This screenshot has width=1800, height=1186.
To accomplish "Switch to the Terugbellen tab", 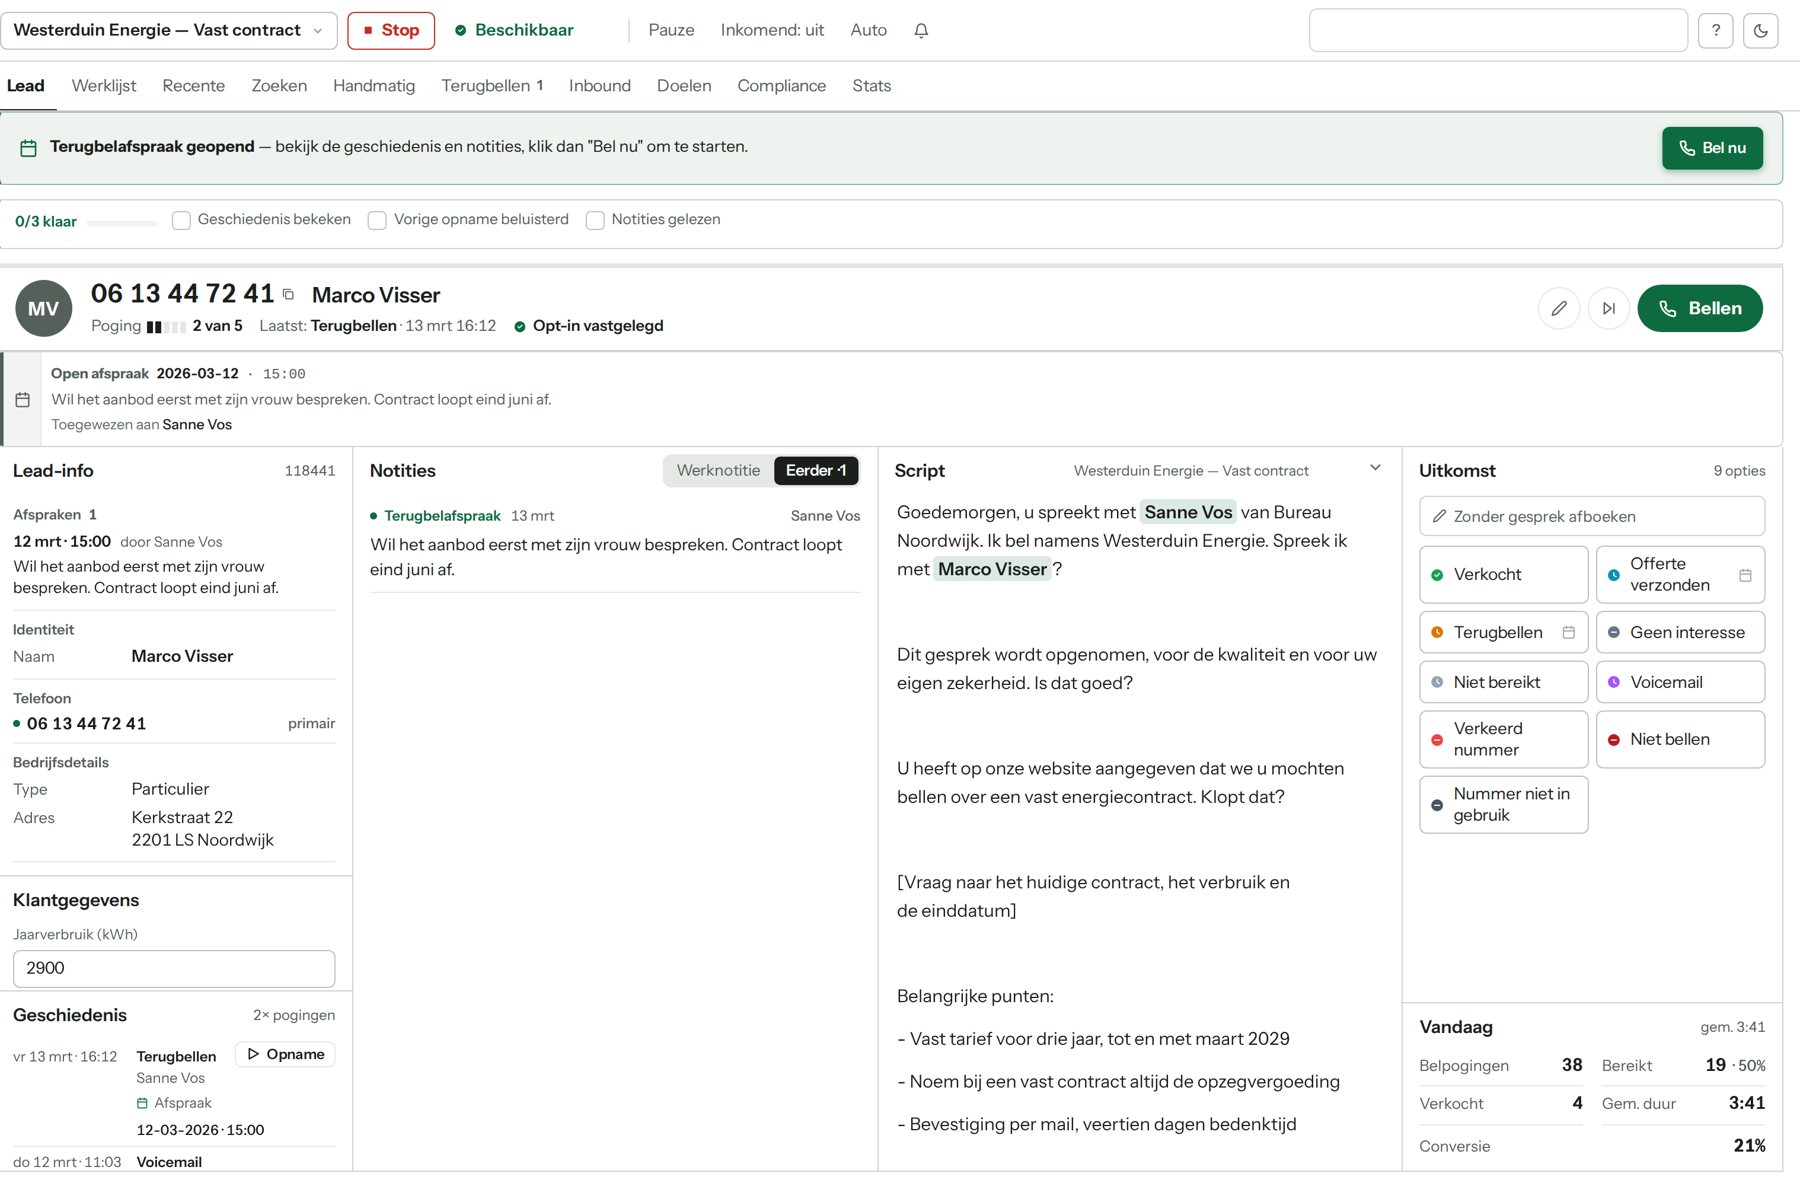I will click(492, 86).
